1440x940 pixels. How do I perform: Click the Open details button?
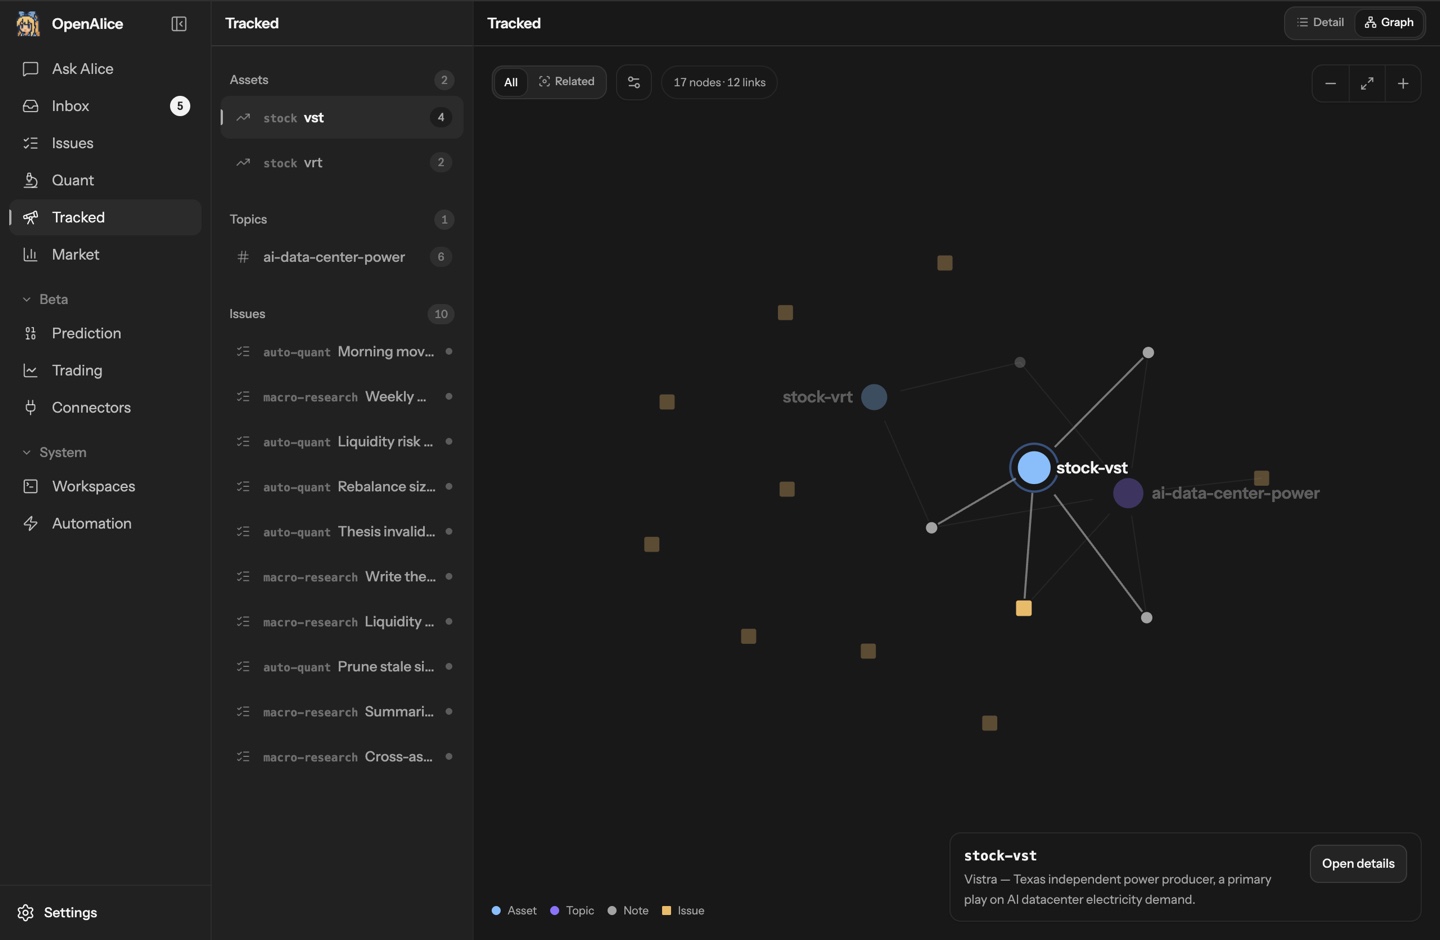point(1358,864)
